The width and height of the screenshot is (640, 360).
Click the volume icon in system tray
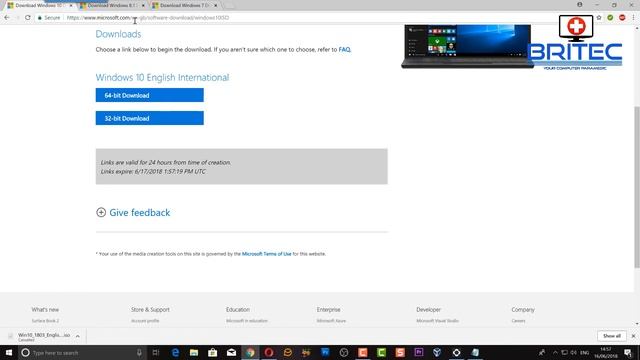pyautogui.click(x=574, y=353)
